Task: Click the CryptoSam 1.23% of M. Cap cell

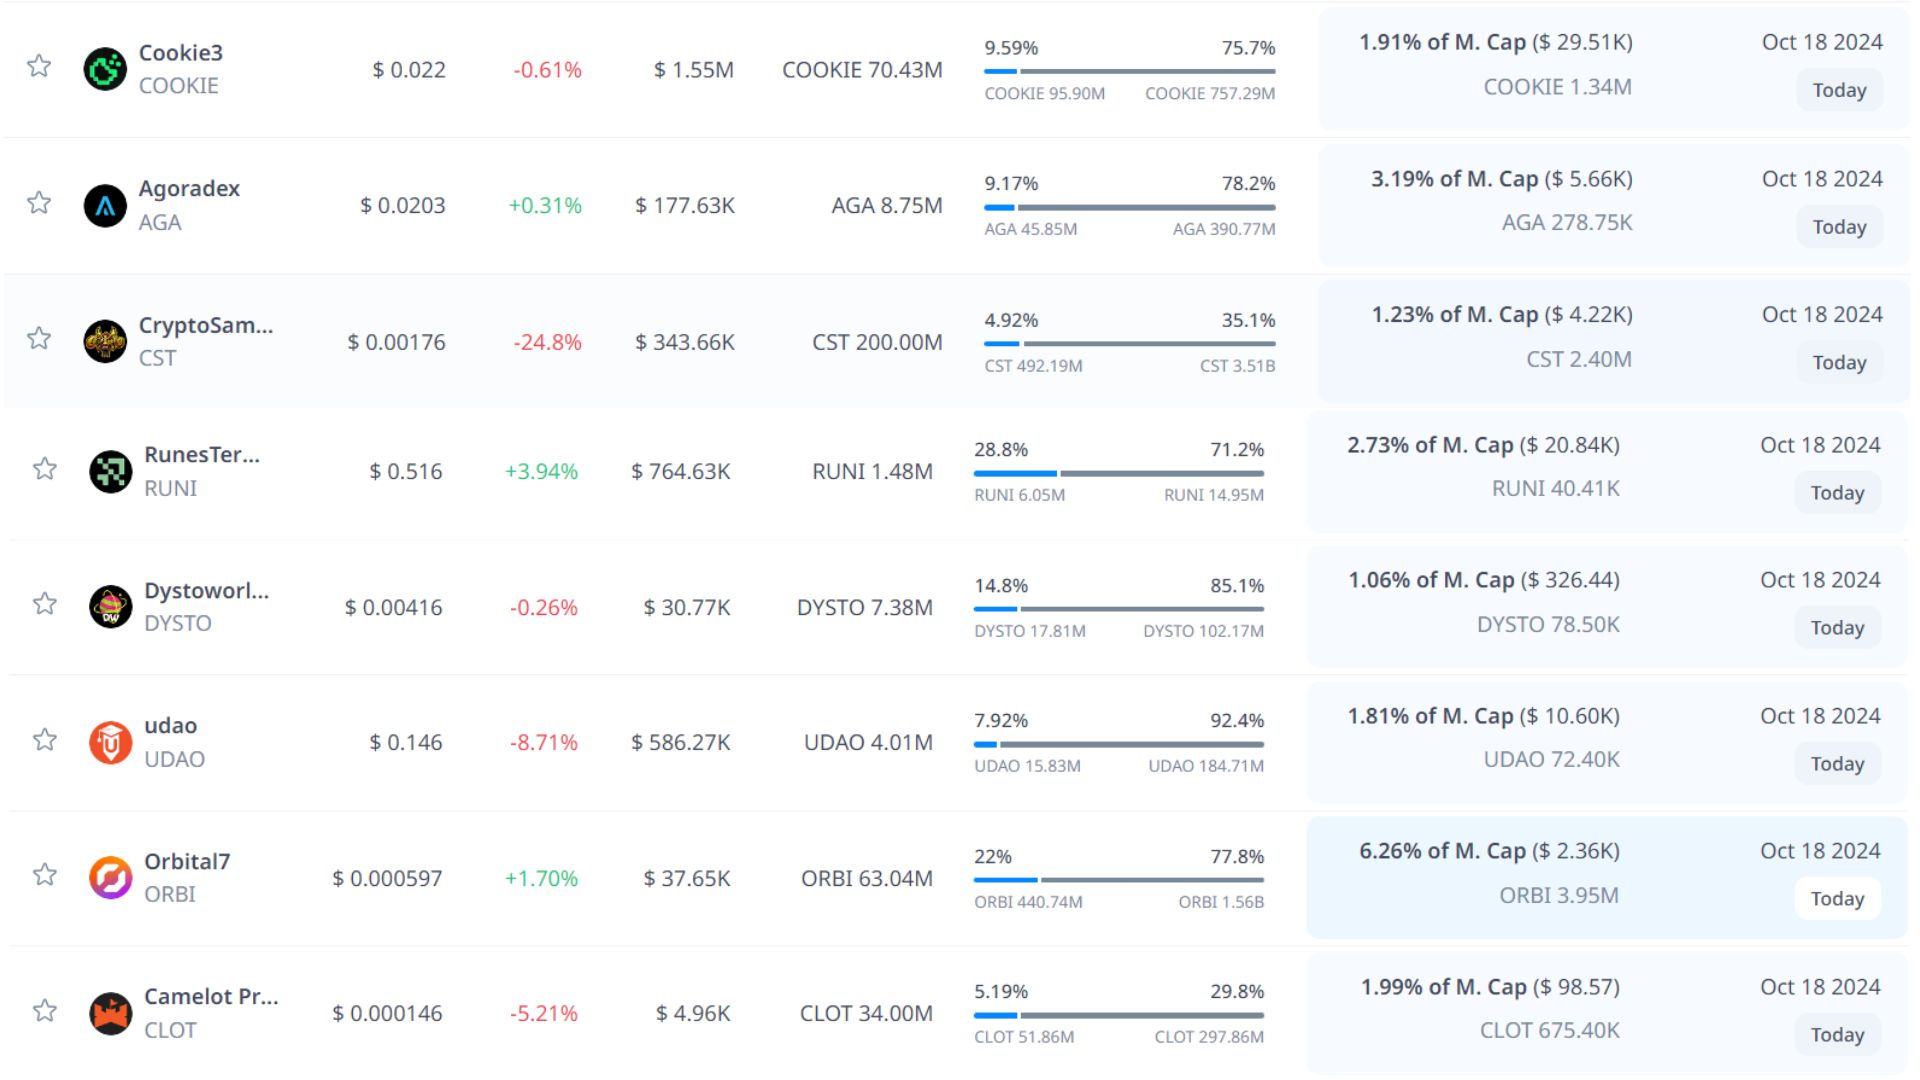Action: (1501, 315)
